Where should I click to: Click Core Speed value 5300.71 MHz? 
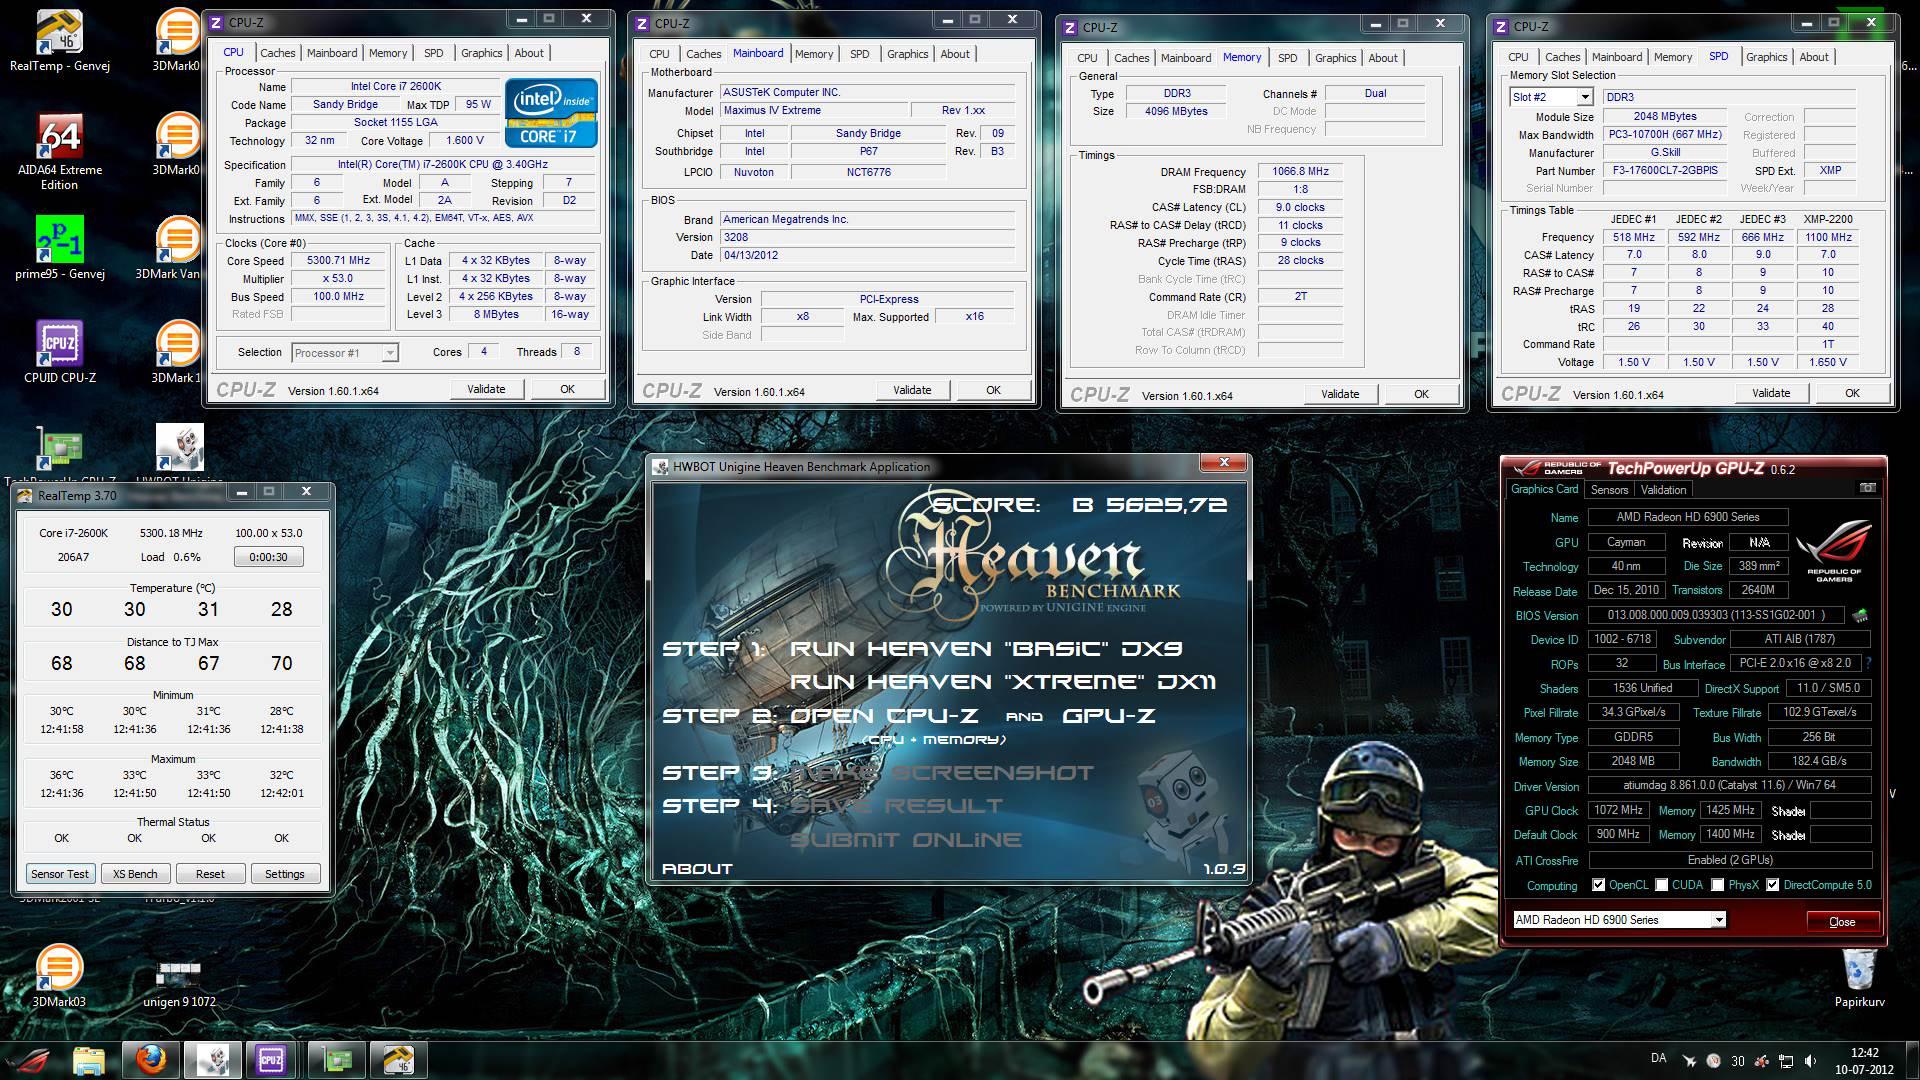pyautogui.click(x=339, y=260)
